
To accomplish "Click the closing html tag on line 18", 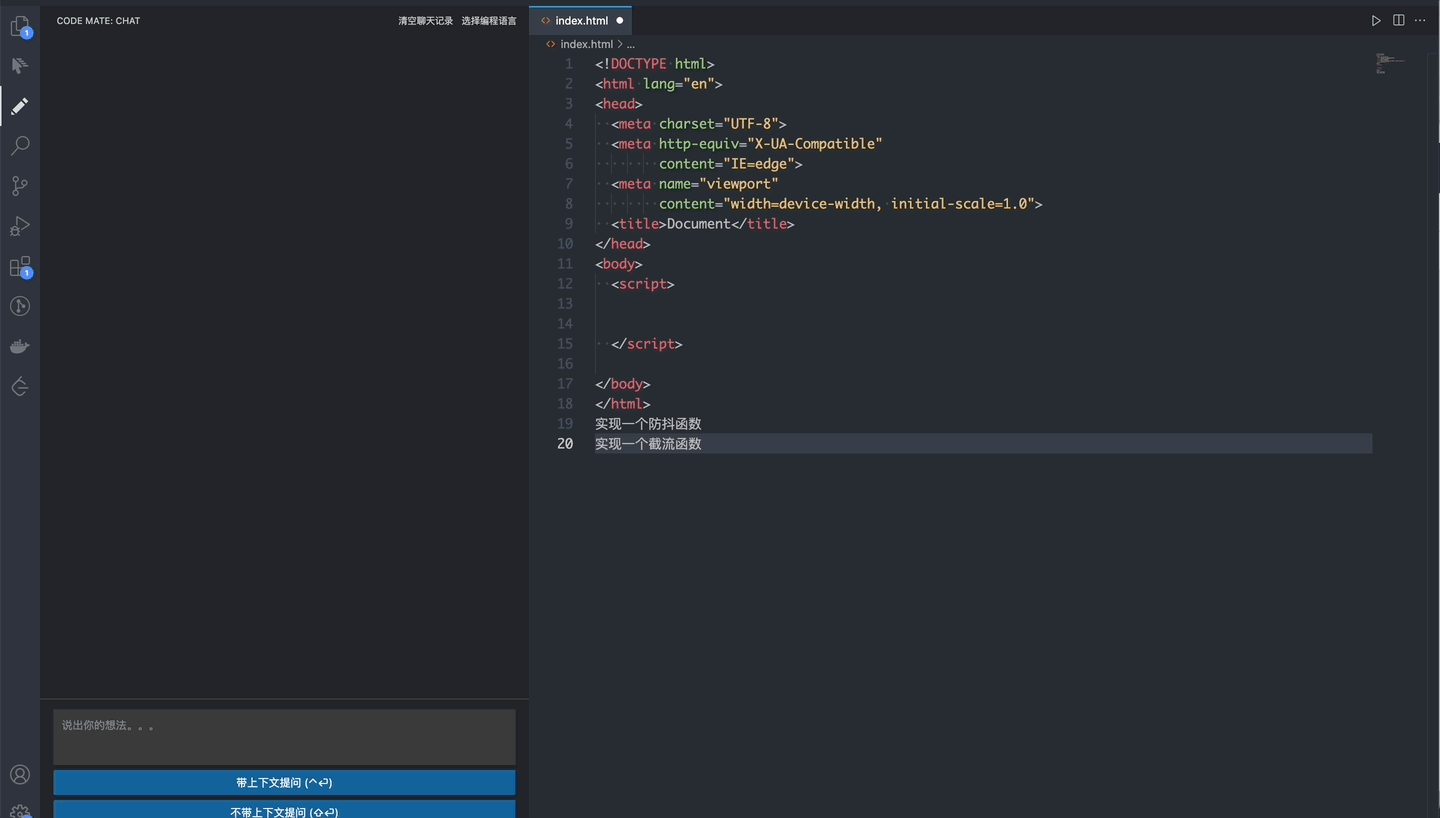I will (623, 404).
